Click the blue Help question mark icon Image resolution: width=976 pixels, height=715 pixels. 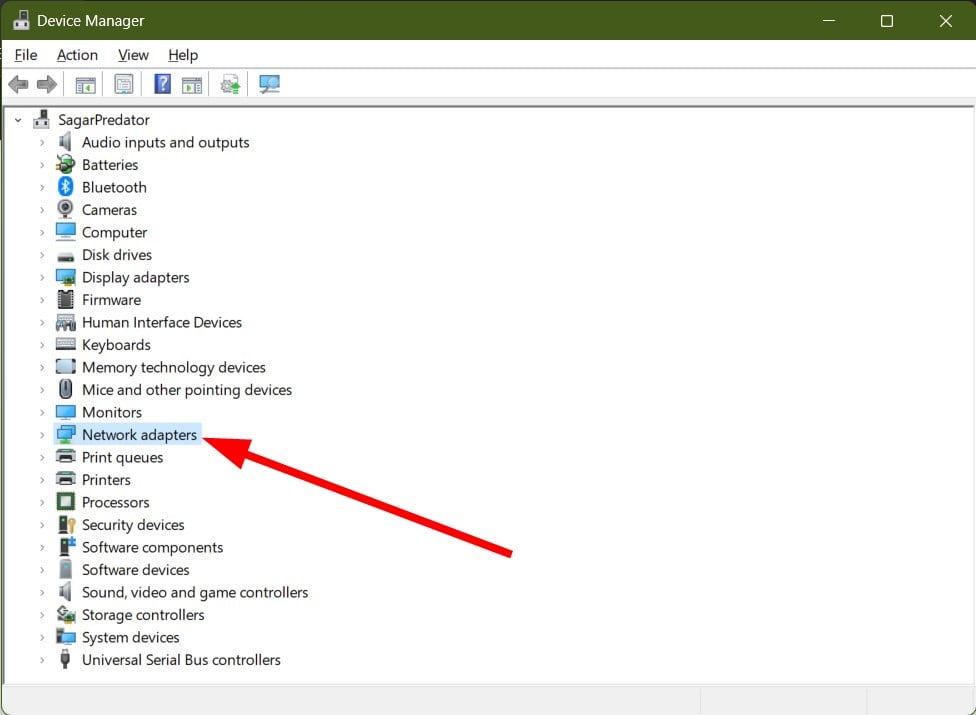162,83
